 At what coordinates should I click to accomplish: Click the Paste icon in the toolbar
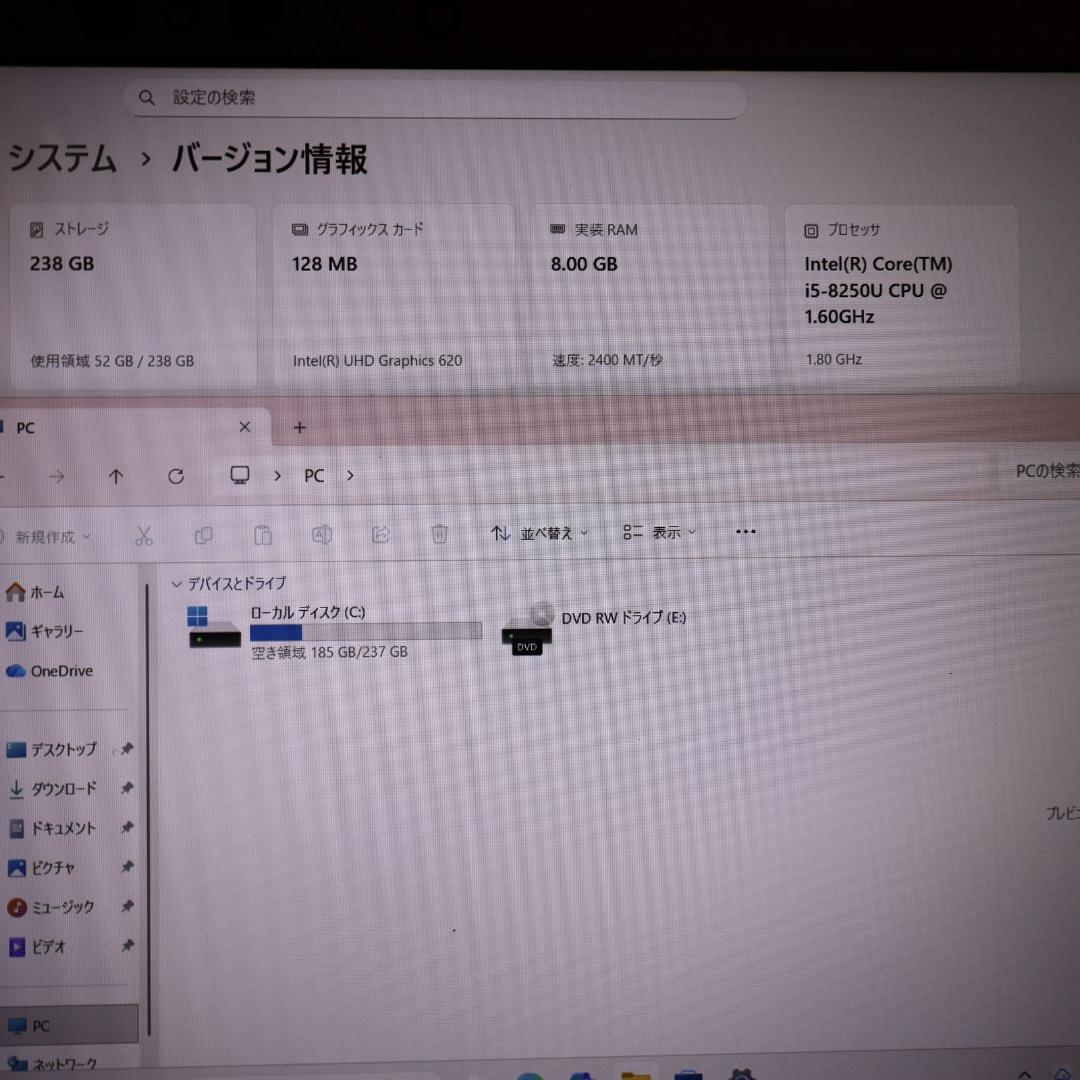263,536
